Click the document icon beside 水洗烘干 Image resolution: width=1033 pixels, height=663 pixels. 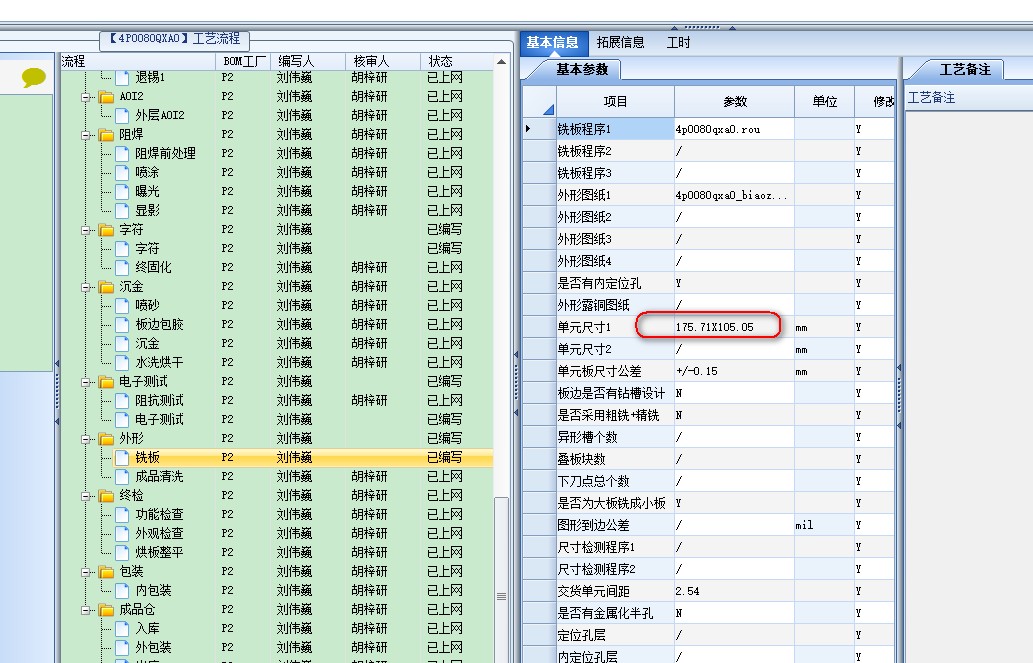coord(122,363)
